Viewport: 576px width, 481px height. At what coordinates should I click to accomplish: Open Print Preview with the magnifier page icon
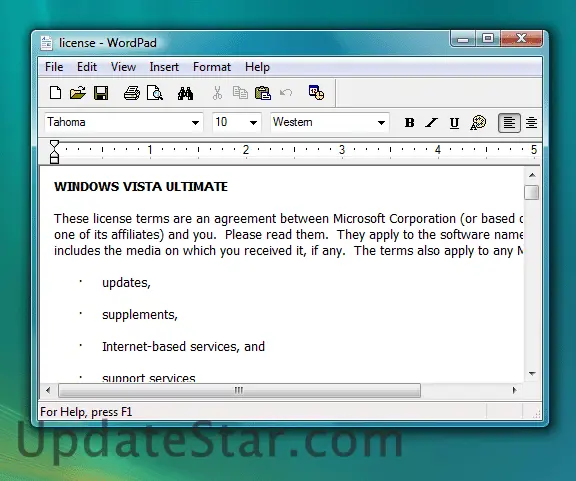tap(155, 93)
